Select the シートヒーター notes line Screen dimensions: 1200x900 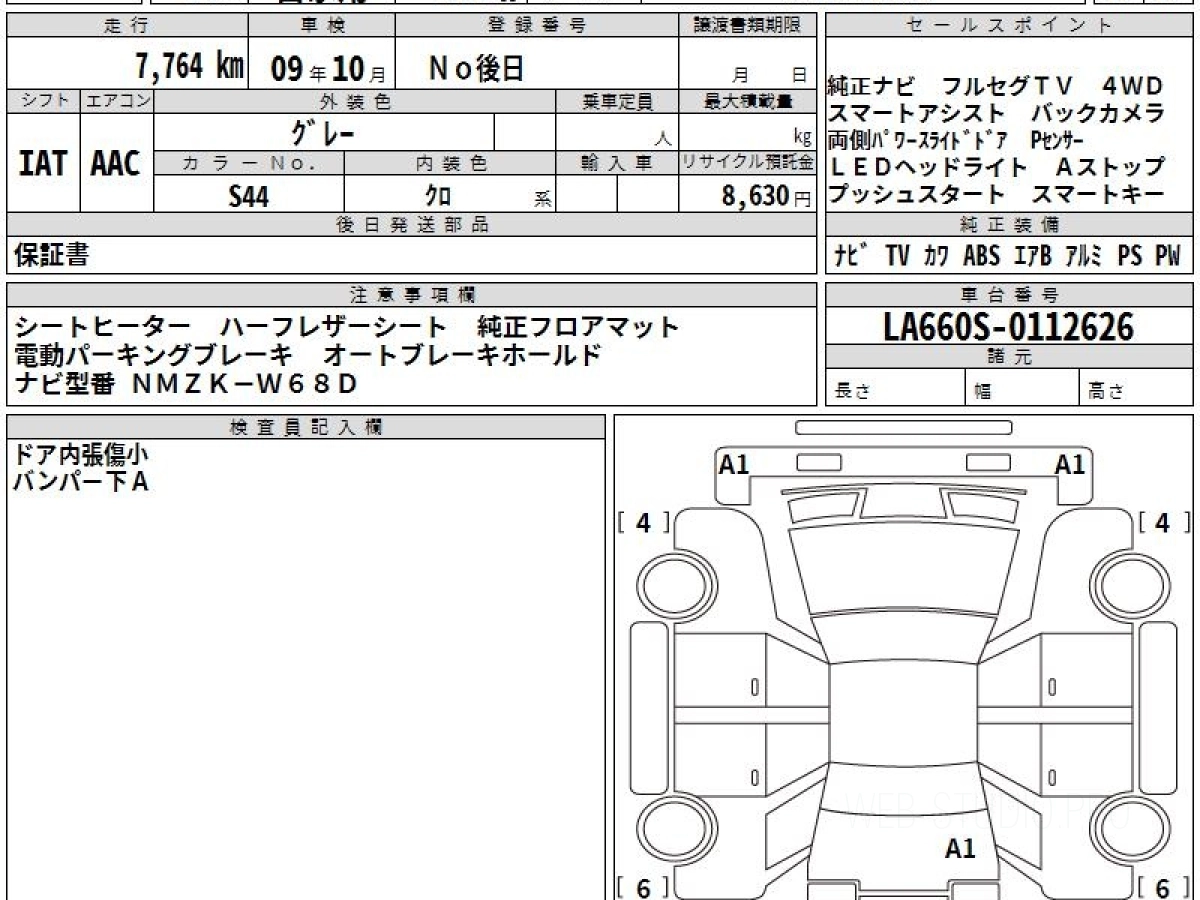pos(347,326)
